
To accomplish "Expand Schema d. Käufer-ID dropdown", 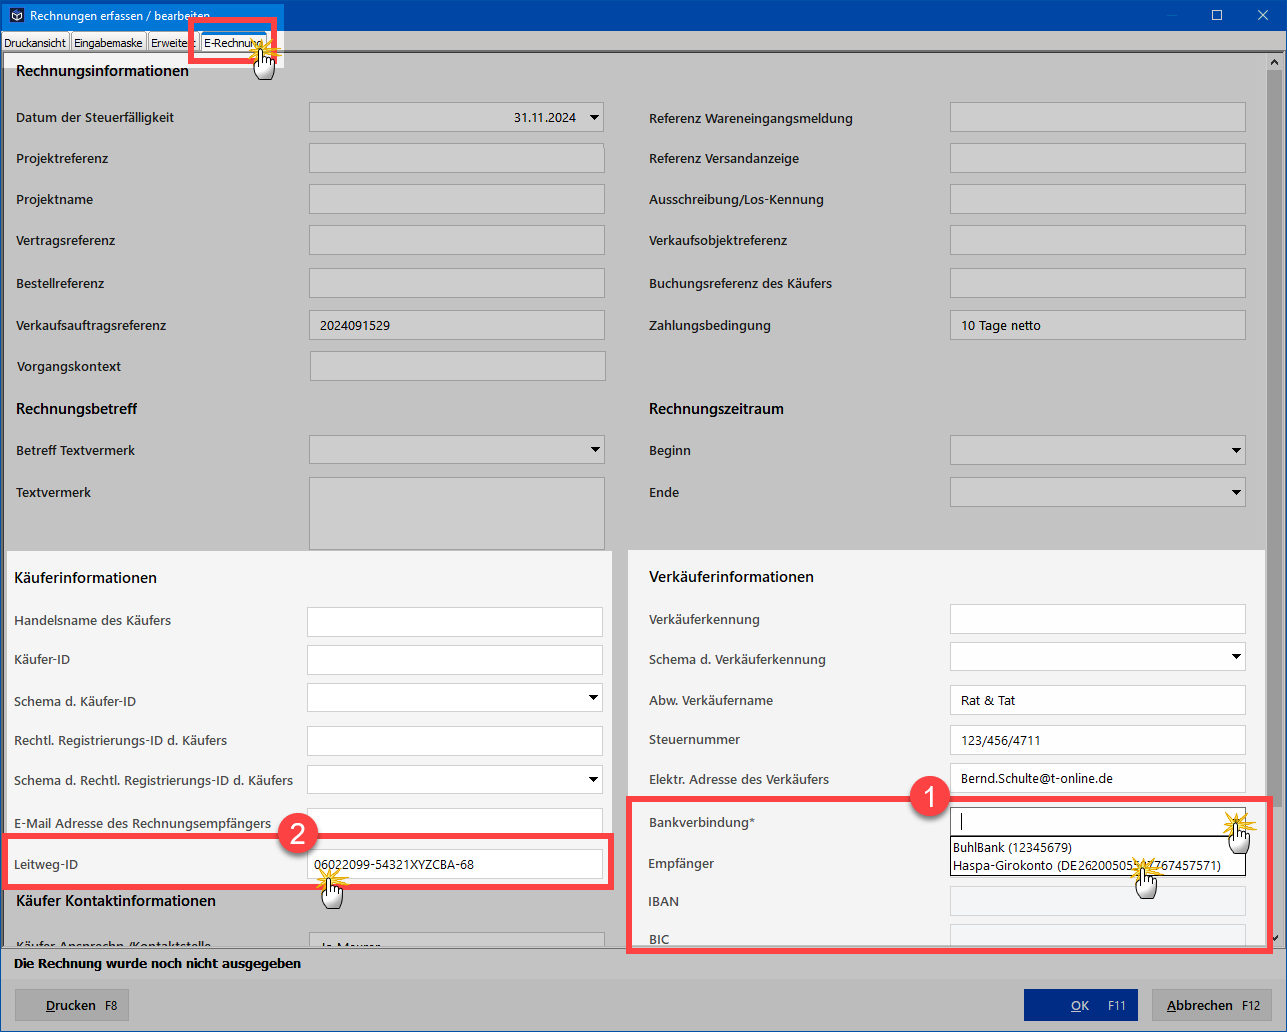I will click(x=593, y=697).
